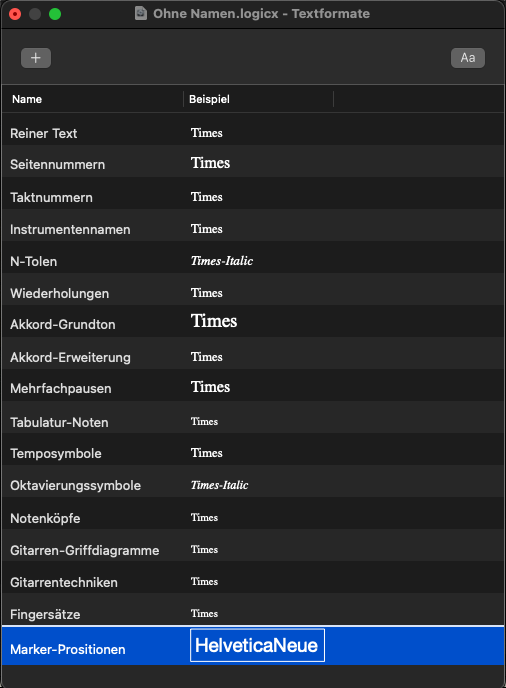Viewport: 506px width, 688px height.
Task: Choose the Mehrfachpausen row
Action: point(253,388)
